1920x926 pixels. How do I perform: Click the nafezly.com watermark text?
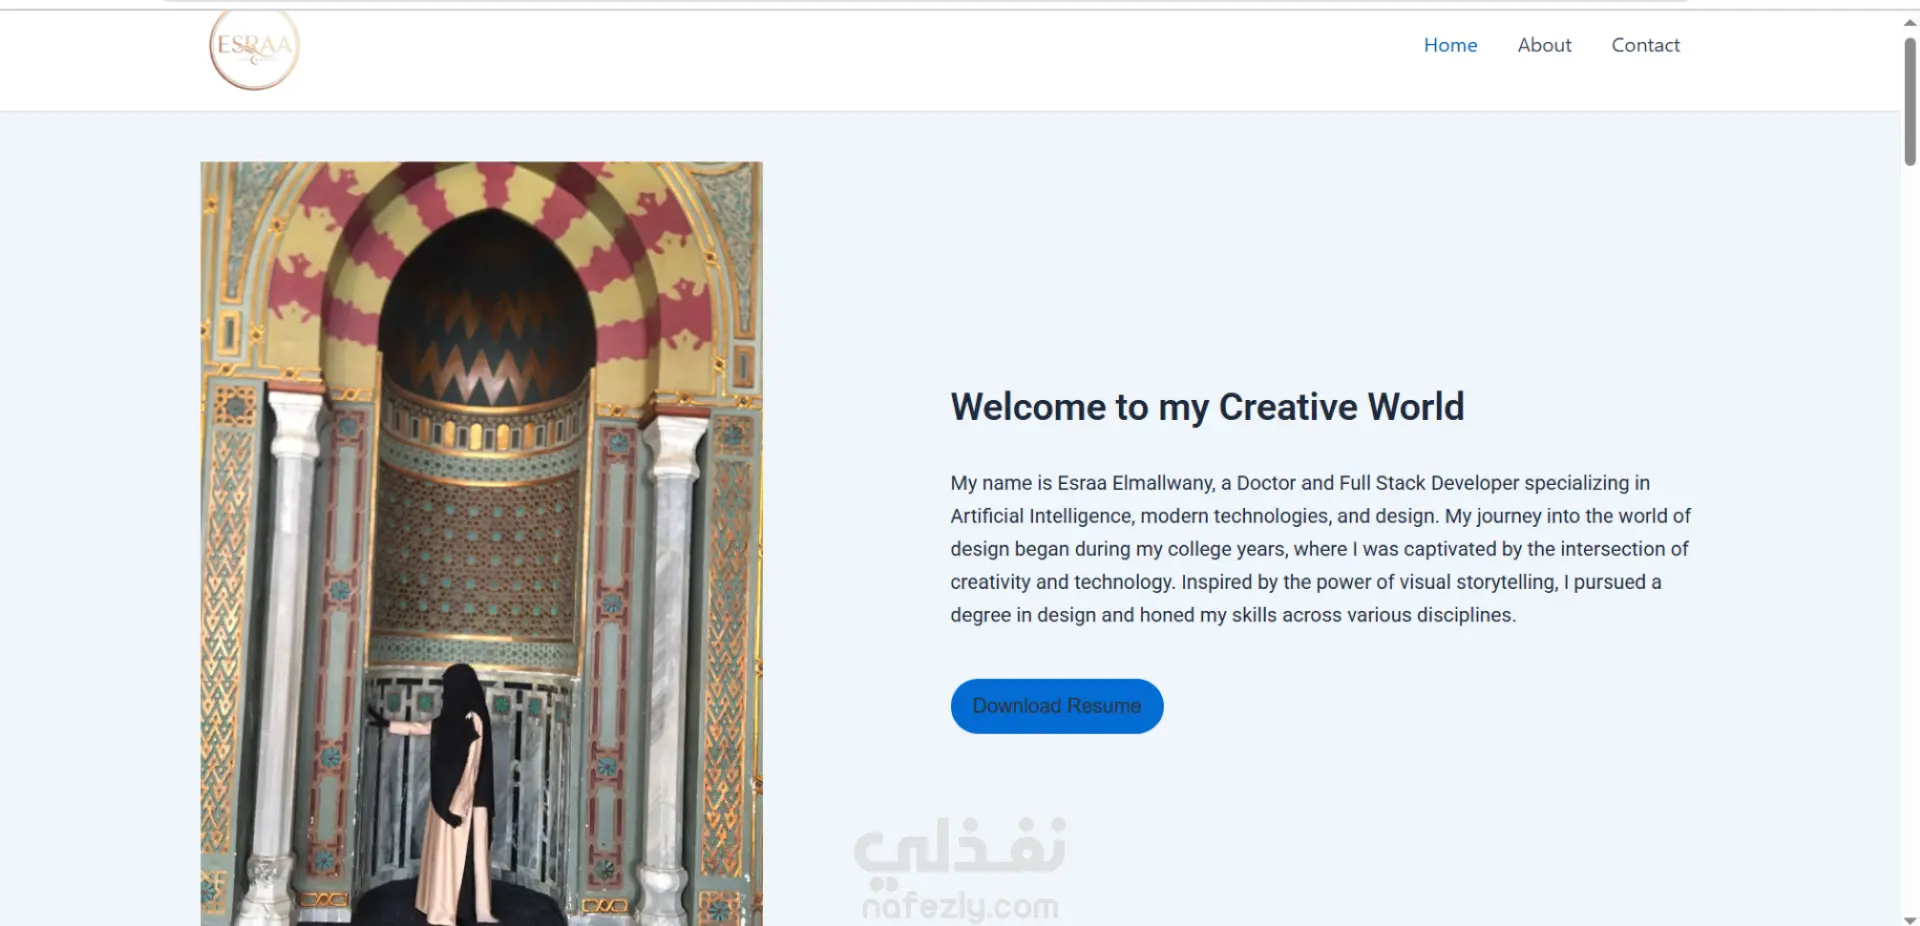[x=960, y=906]
